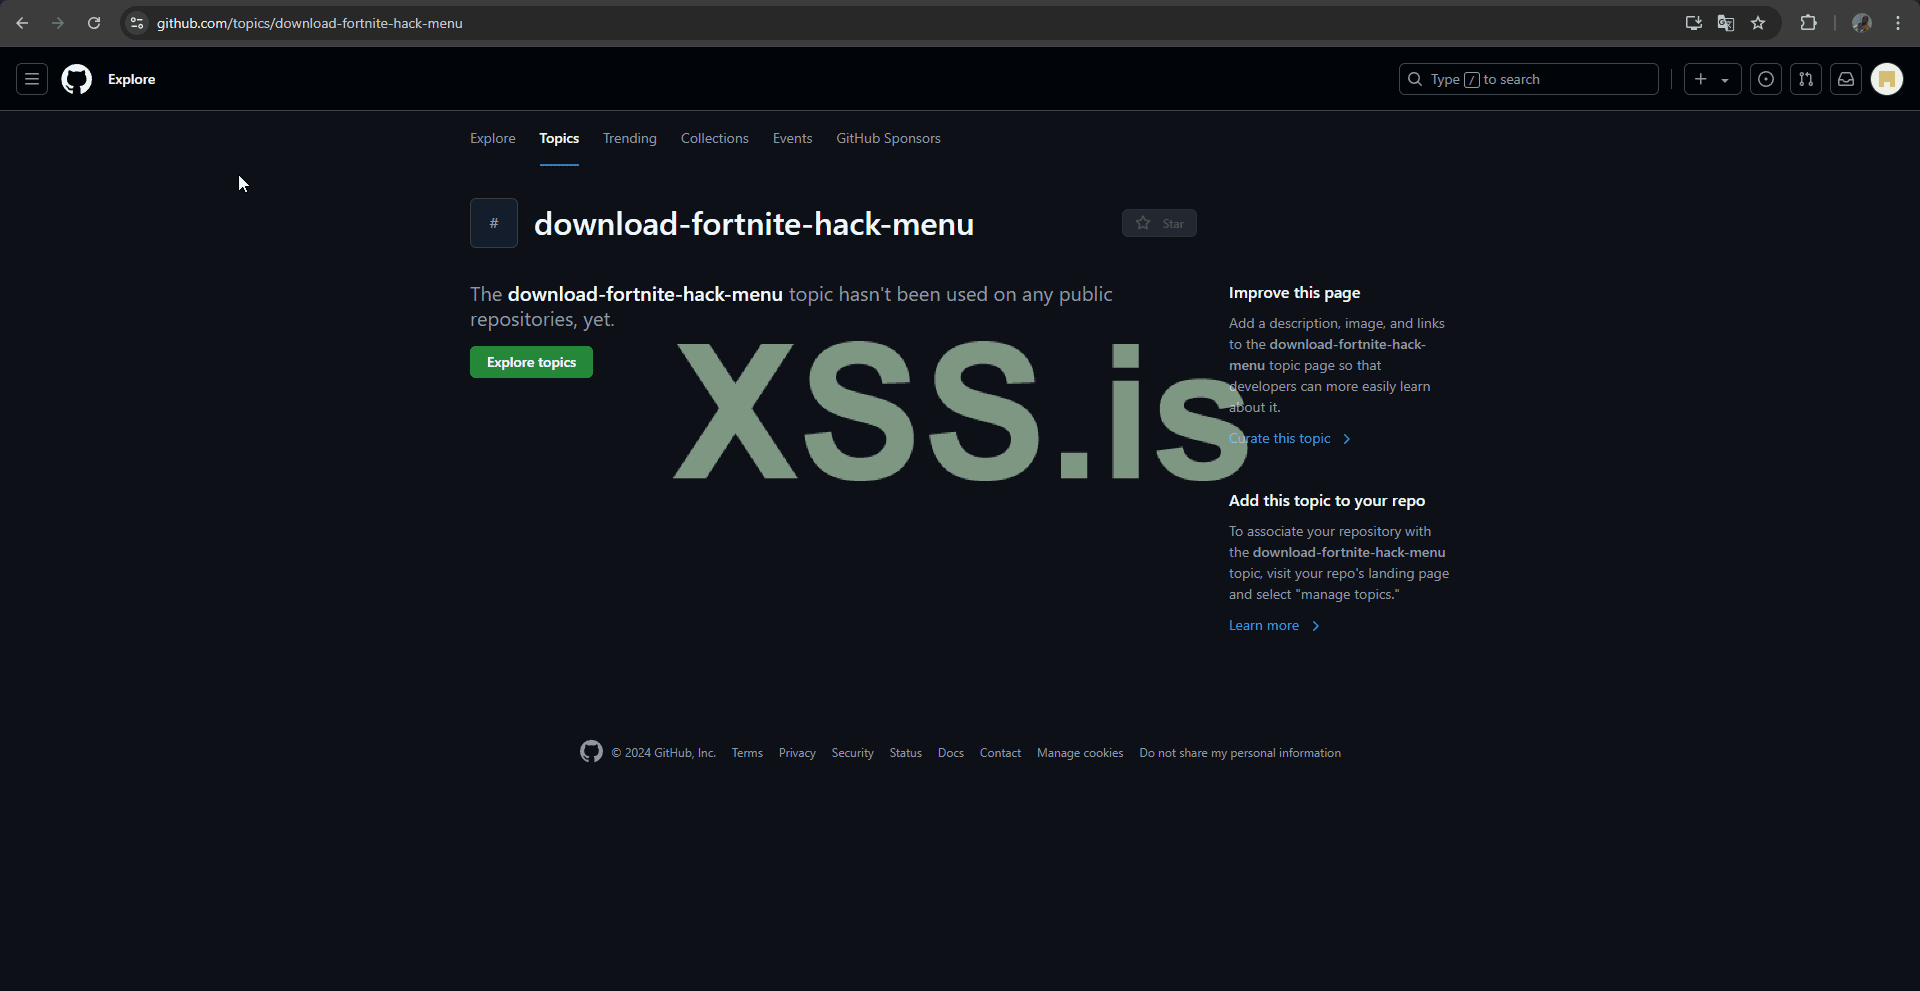Expand the create new plus dropdown
The width and height of the screenshot is (1920, 991).
pyautogui.click(x=1712, y=79)
